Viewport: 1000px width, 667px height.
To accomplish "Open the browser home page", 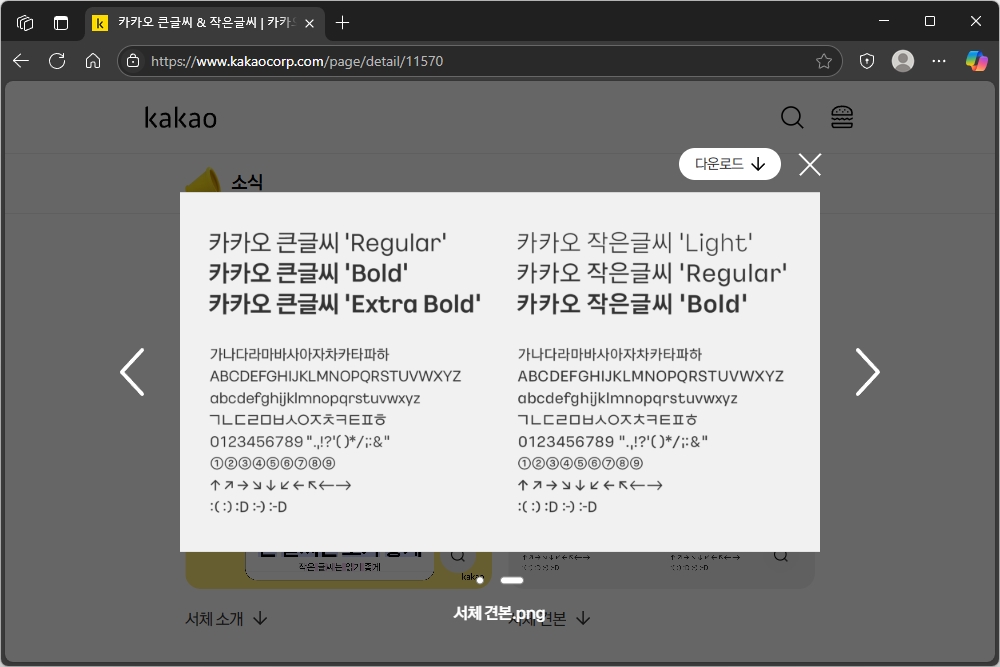I will pyautogui.click(x=93, y=61).
